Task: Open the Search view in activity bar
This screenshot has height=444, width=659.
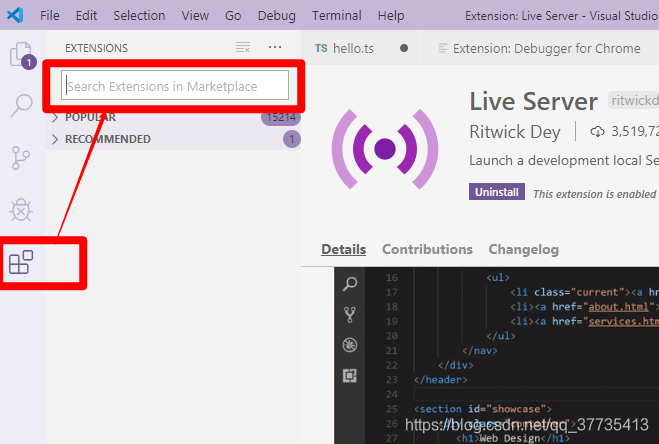Action: 21,105
